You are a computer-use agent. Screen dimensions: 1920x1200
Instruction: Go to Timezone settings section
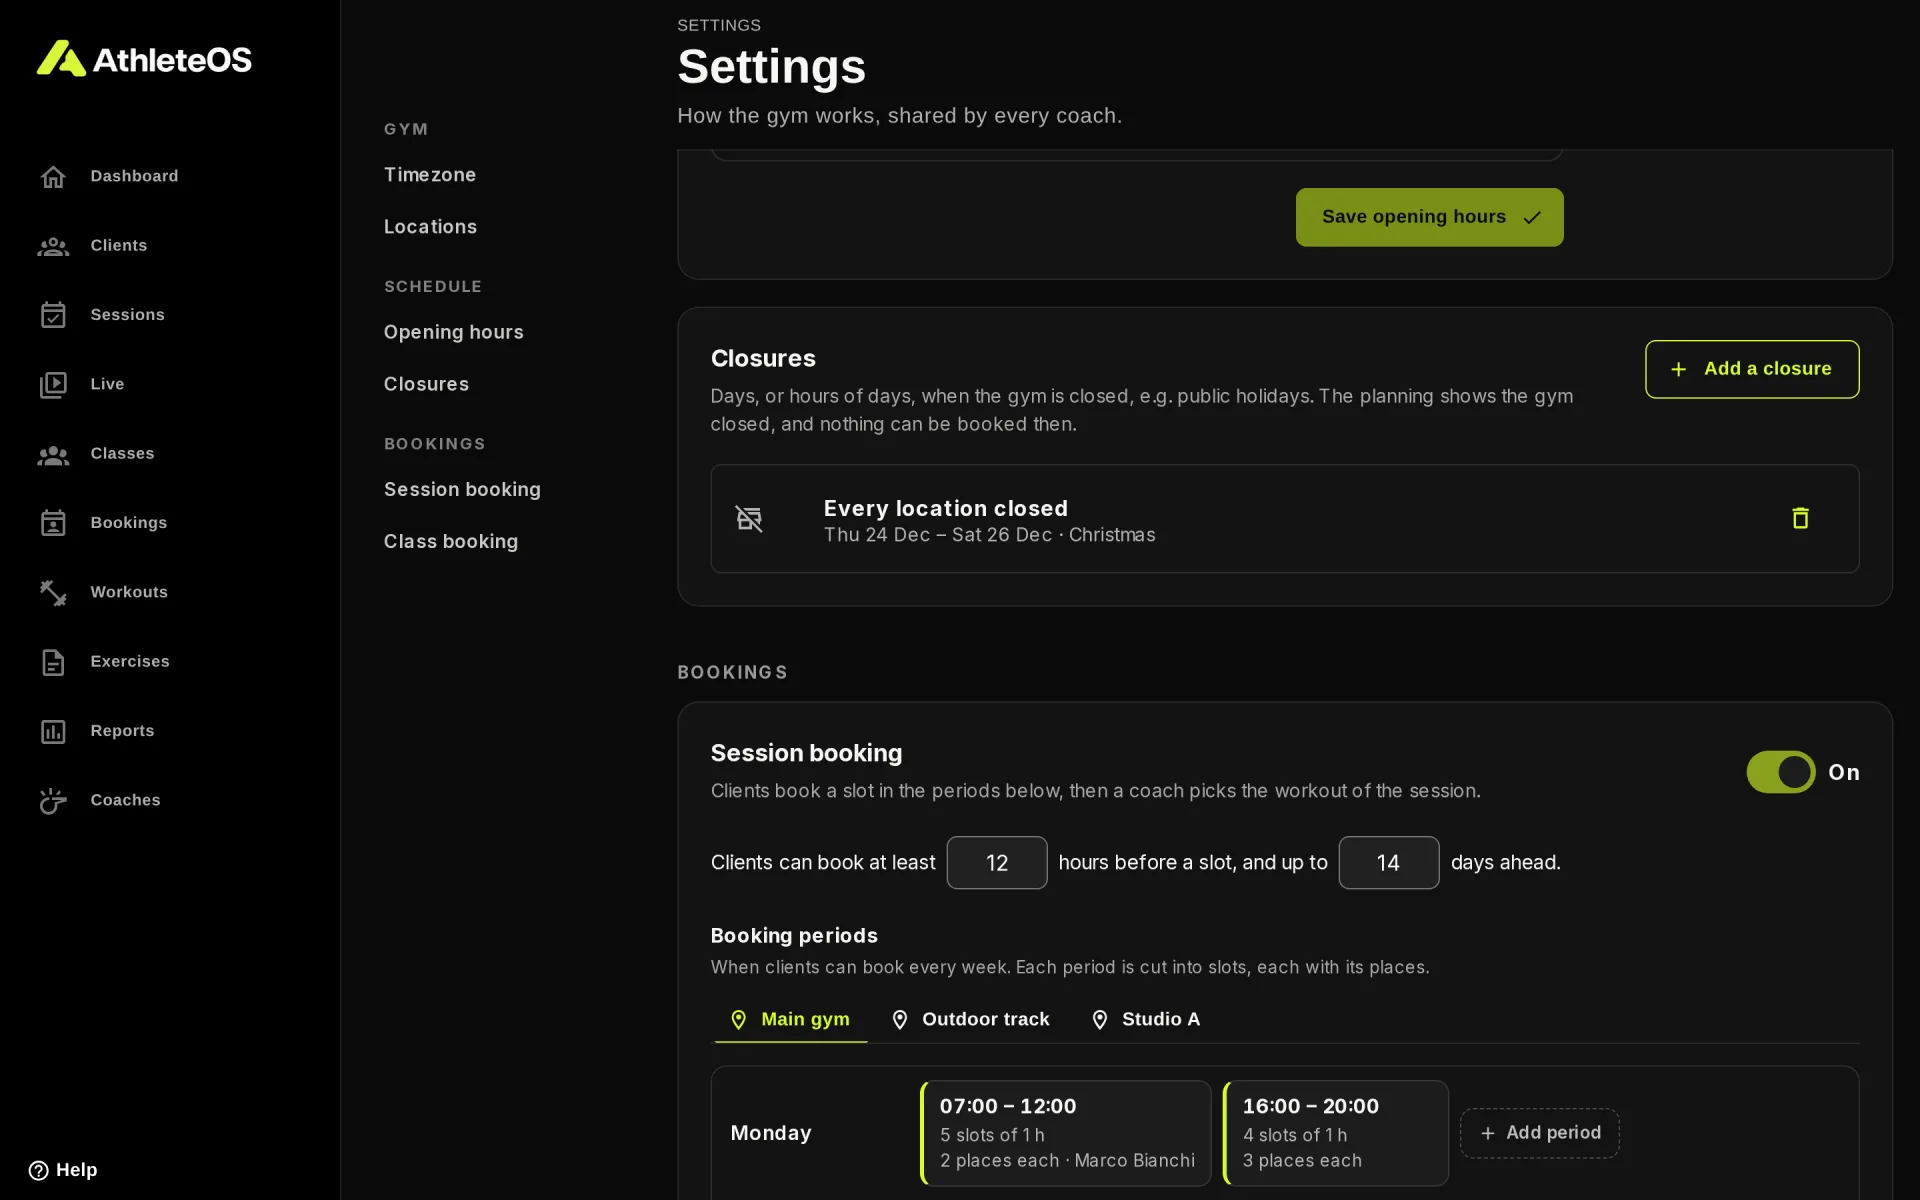click(430, 175)
